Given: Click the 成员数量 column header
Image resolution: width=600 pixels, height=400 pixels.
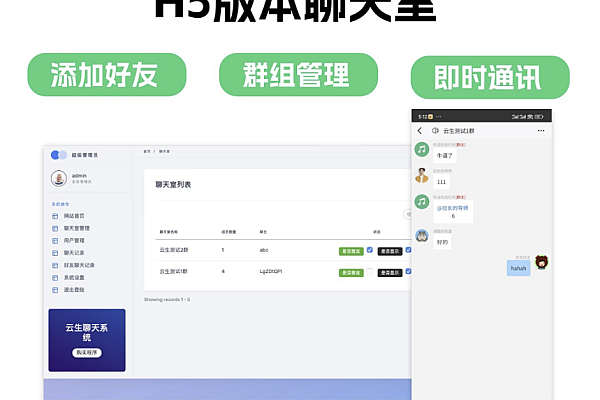Looking at the screenshot, I should click(x=229, y=232).
